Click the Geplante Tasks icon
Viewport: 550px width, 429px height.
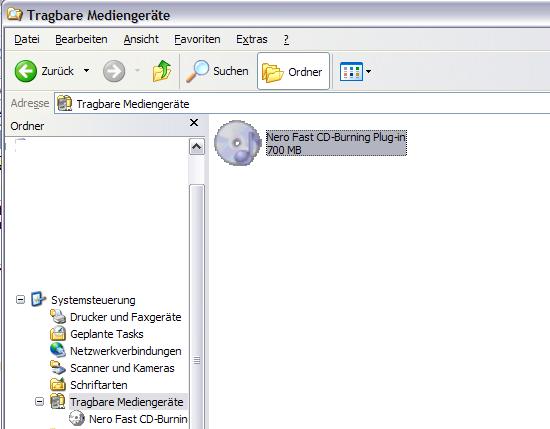(58, 333)
